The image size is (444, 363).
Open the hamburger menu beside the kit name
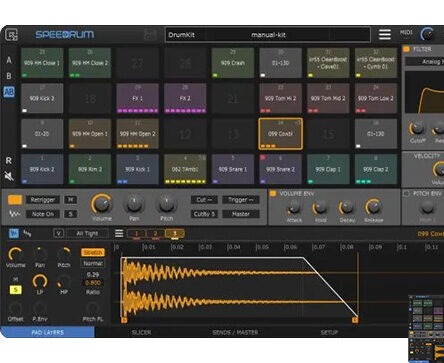click(385, 34)
